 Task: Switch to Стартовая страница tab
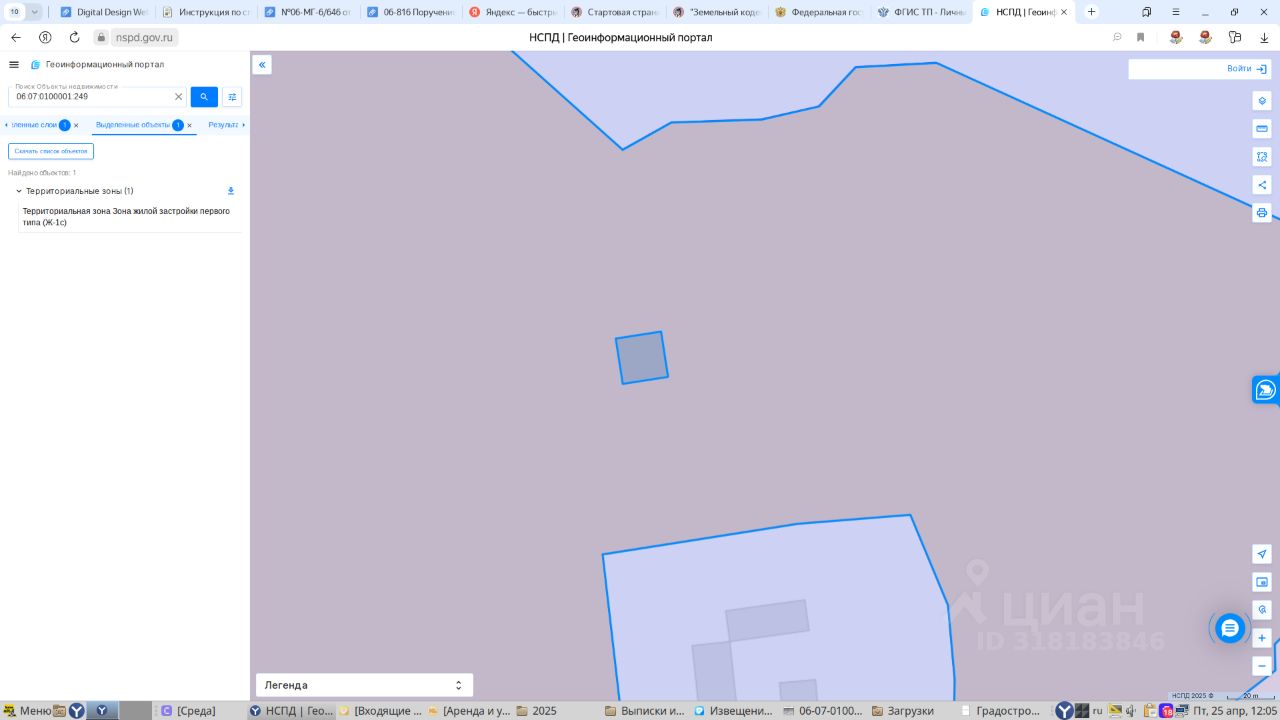click(x=614, y=12)
